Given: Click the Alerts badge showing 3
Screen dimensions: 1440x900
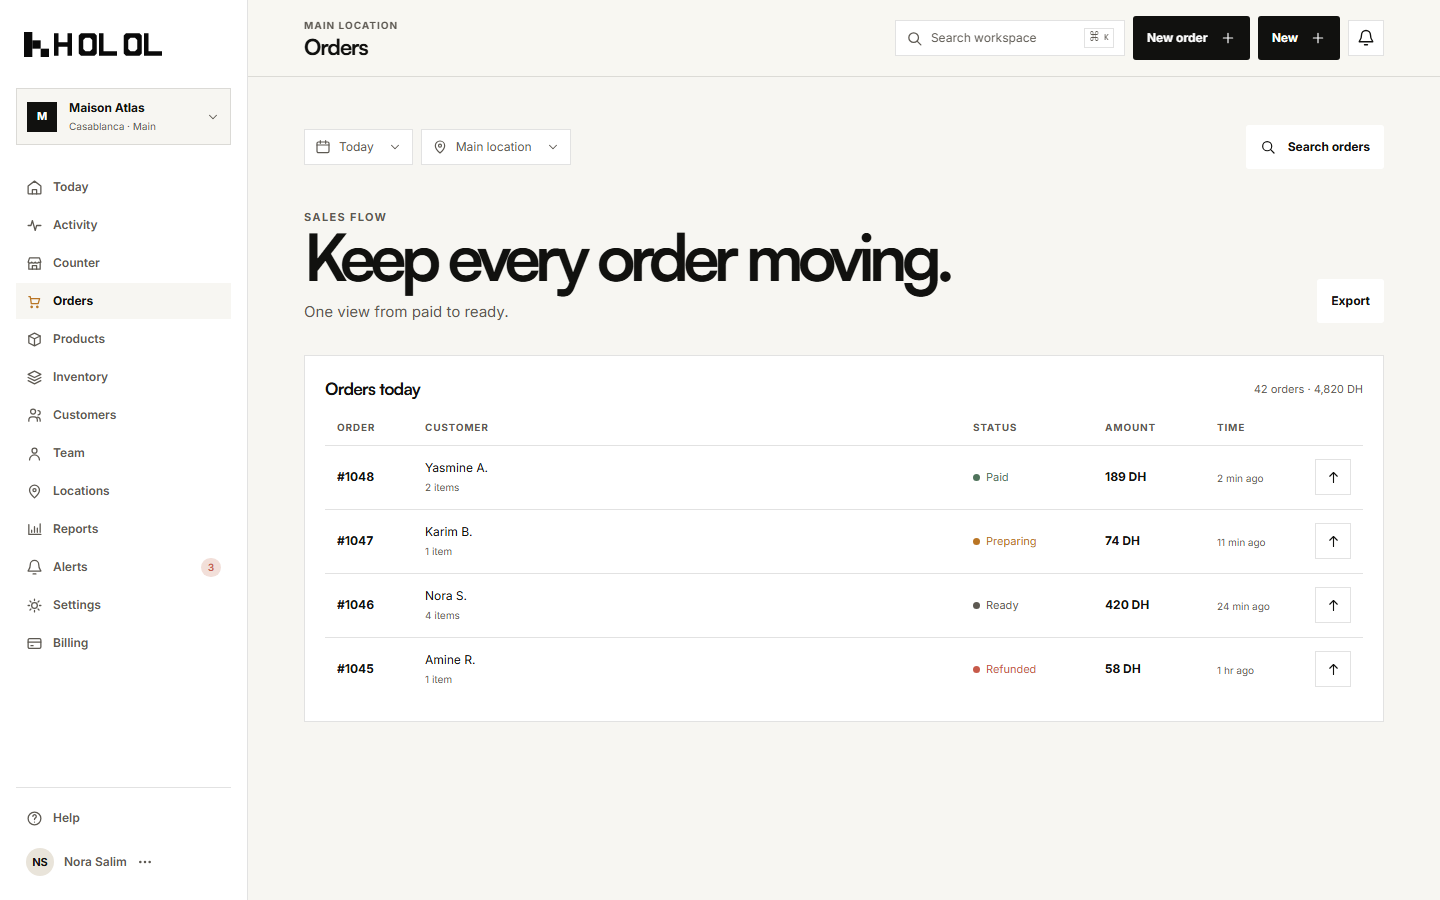Looking at the screenshot, I should click(x=211, y=567).
